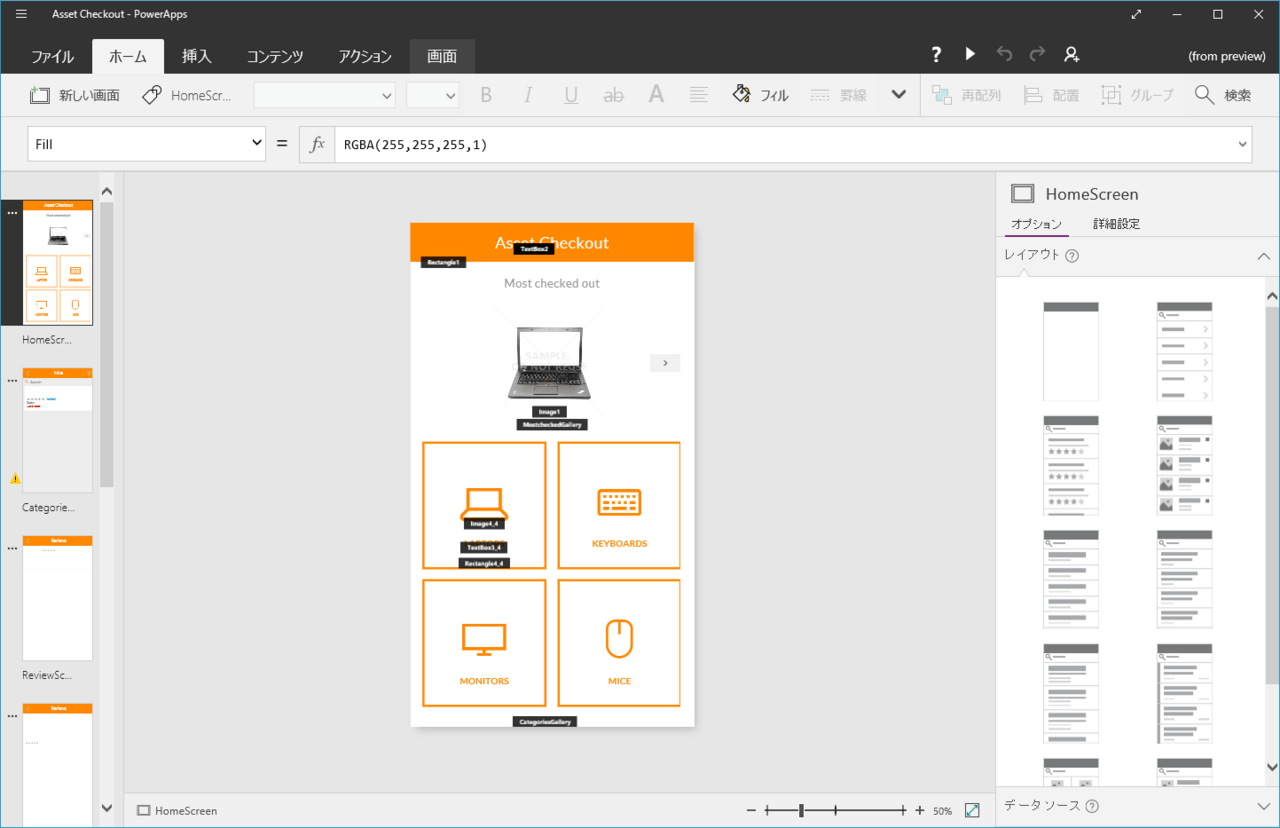Click the グループ group button
Image resolution: width=1280 pixels, height=828 pixels.
(x=1138, y=95)
